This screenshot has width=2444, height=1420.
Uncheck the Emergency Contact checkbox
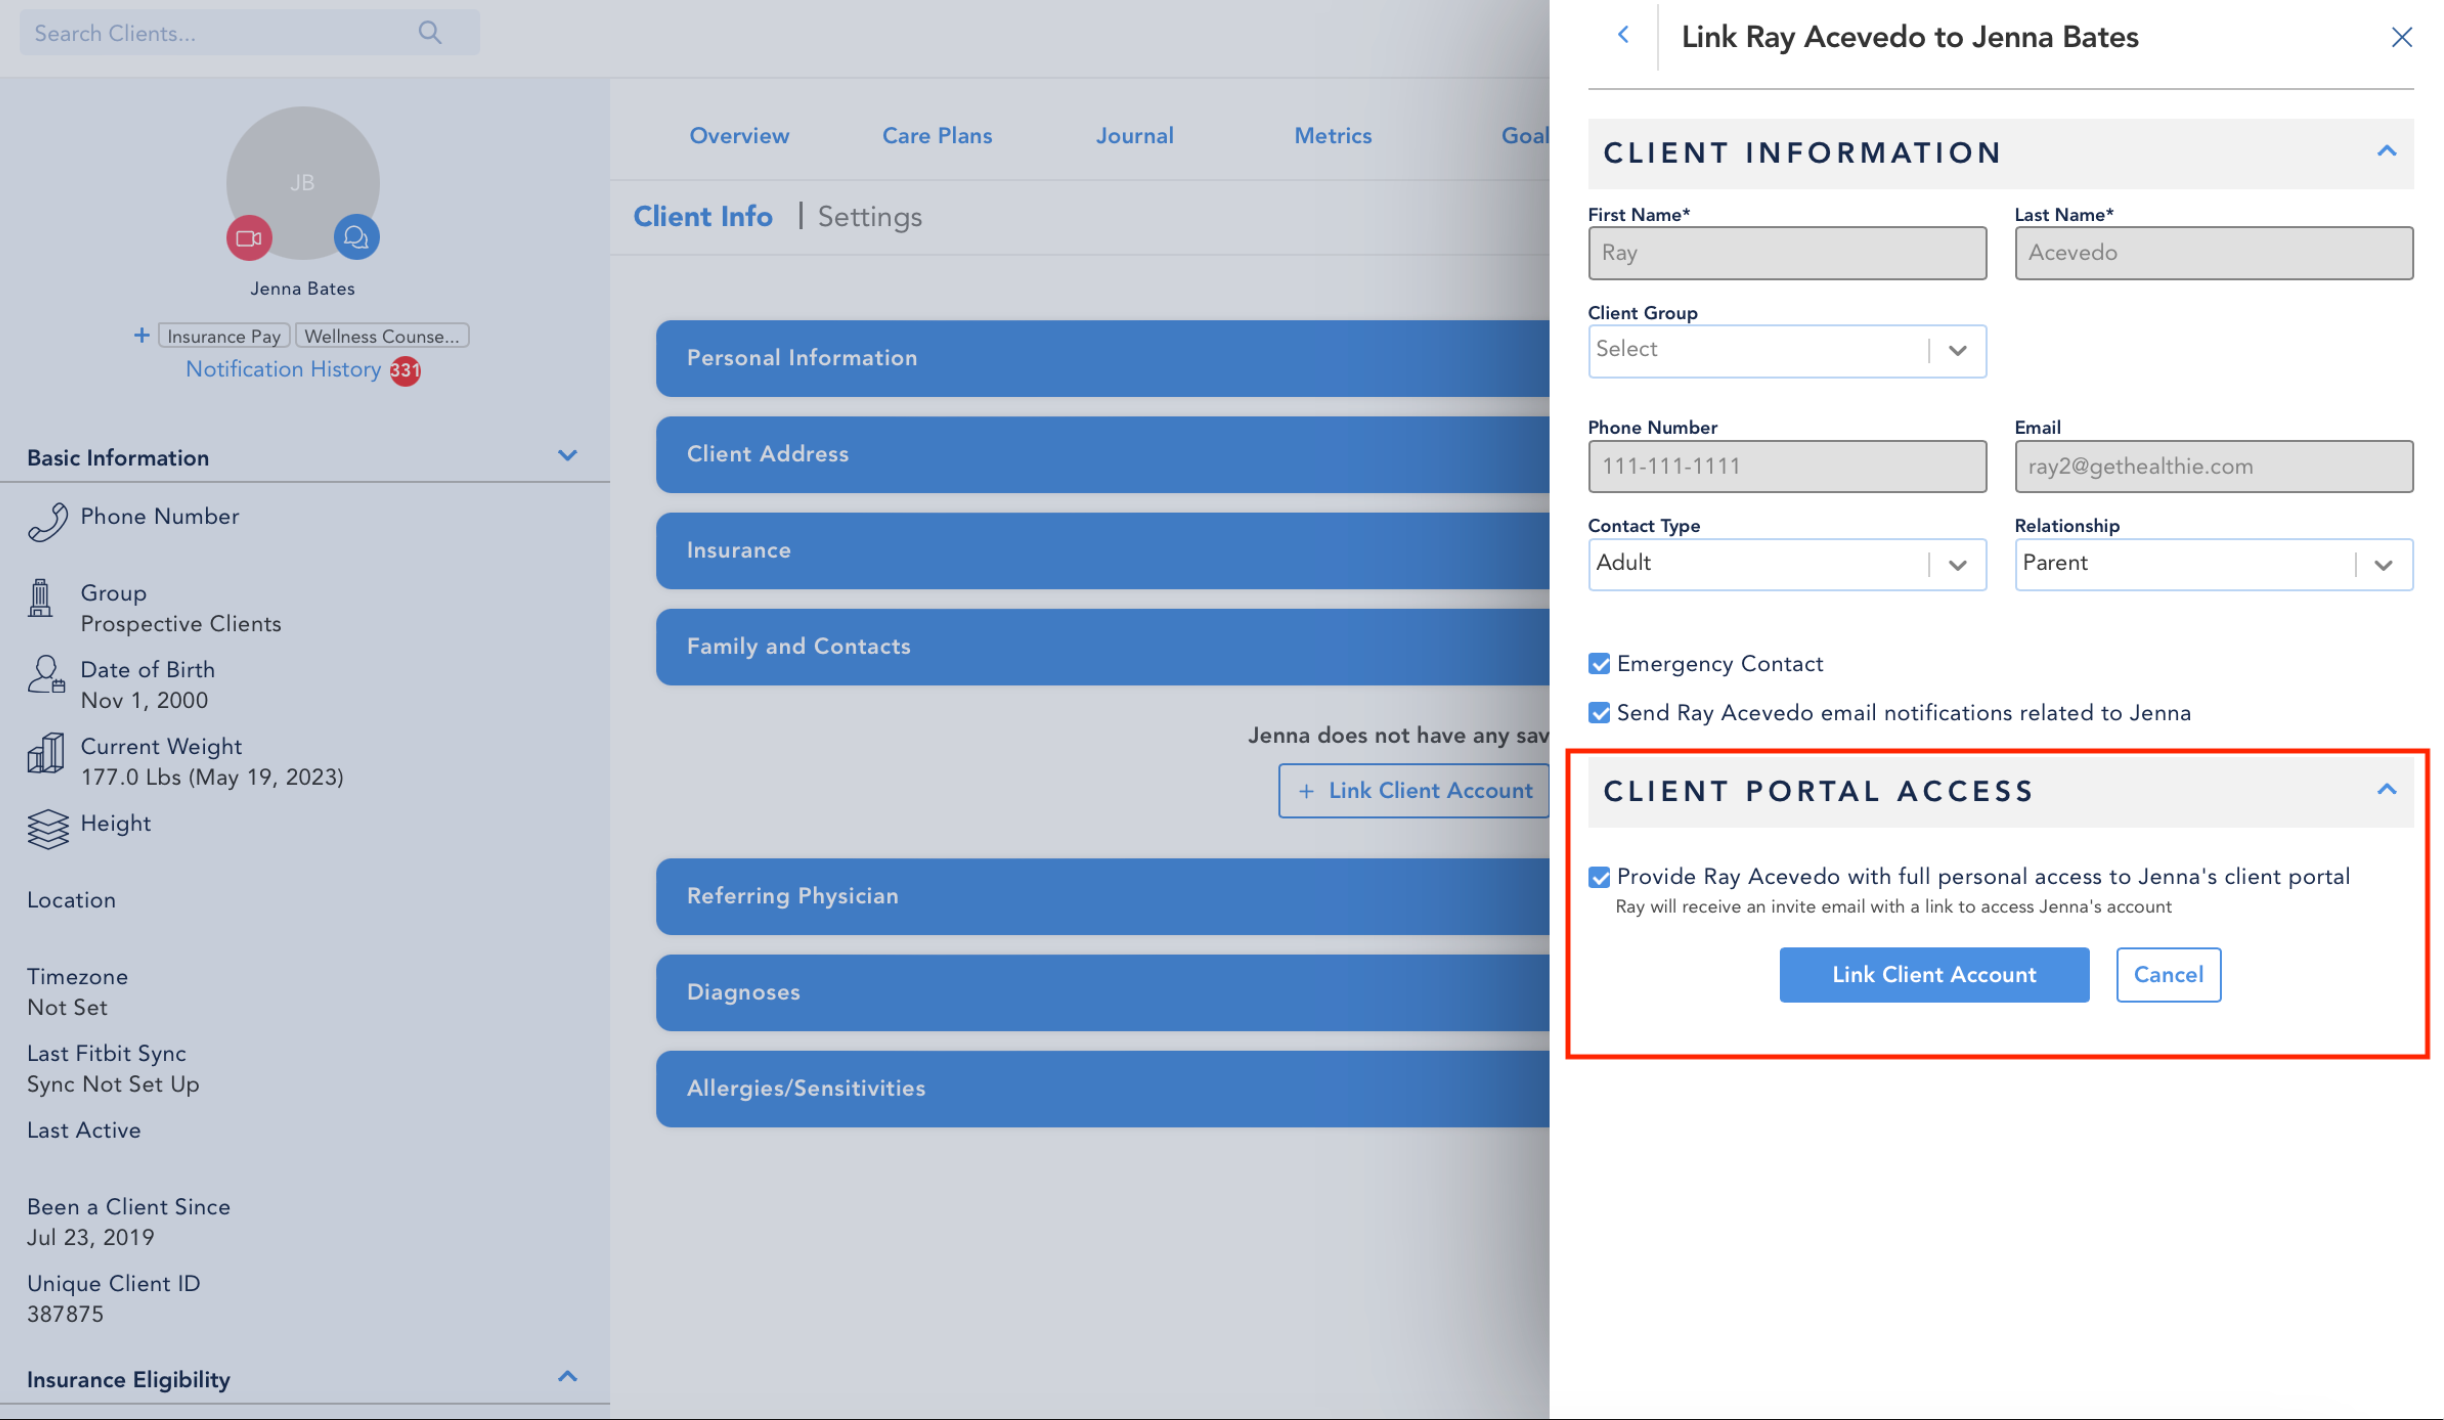pos(1599,664)
